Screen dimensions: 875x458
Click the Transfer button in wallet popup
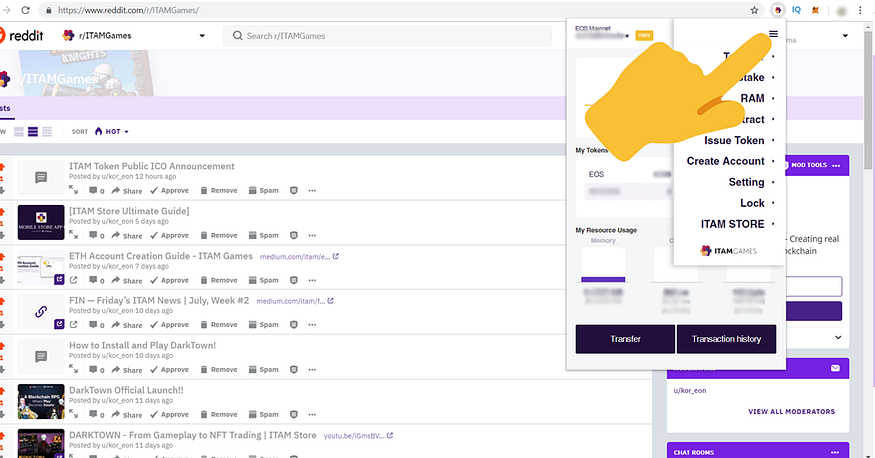[625, 339]
